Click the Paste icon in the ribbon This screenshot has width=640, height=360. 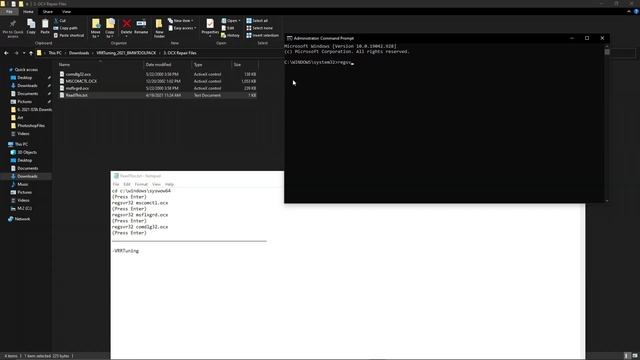[x=45, y=26]
